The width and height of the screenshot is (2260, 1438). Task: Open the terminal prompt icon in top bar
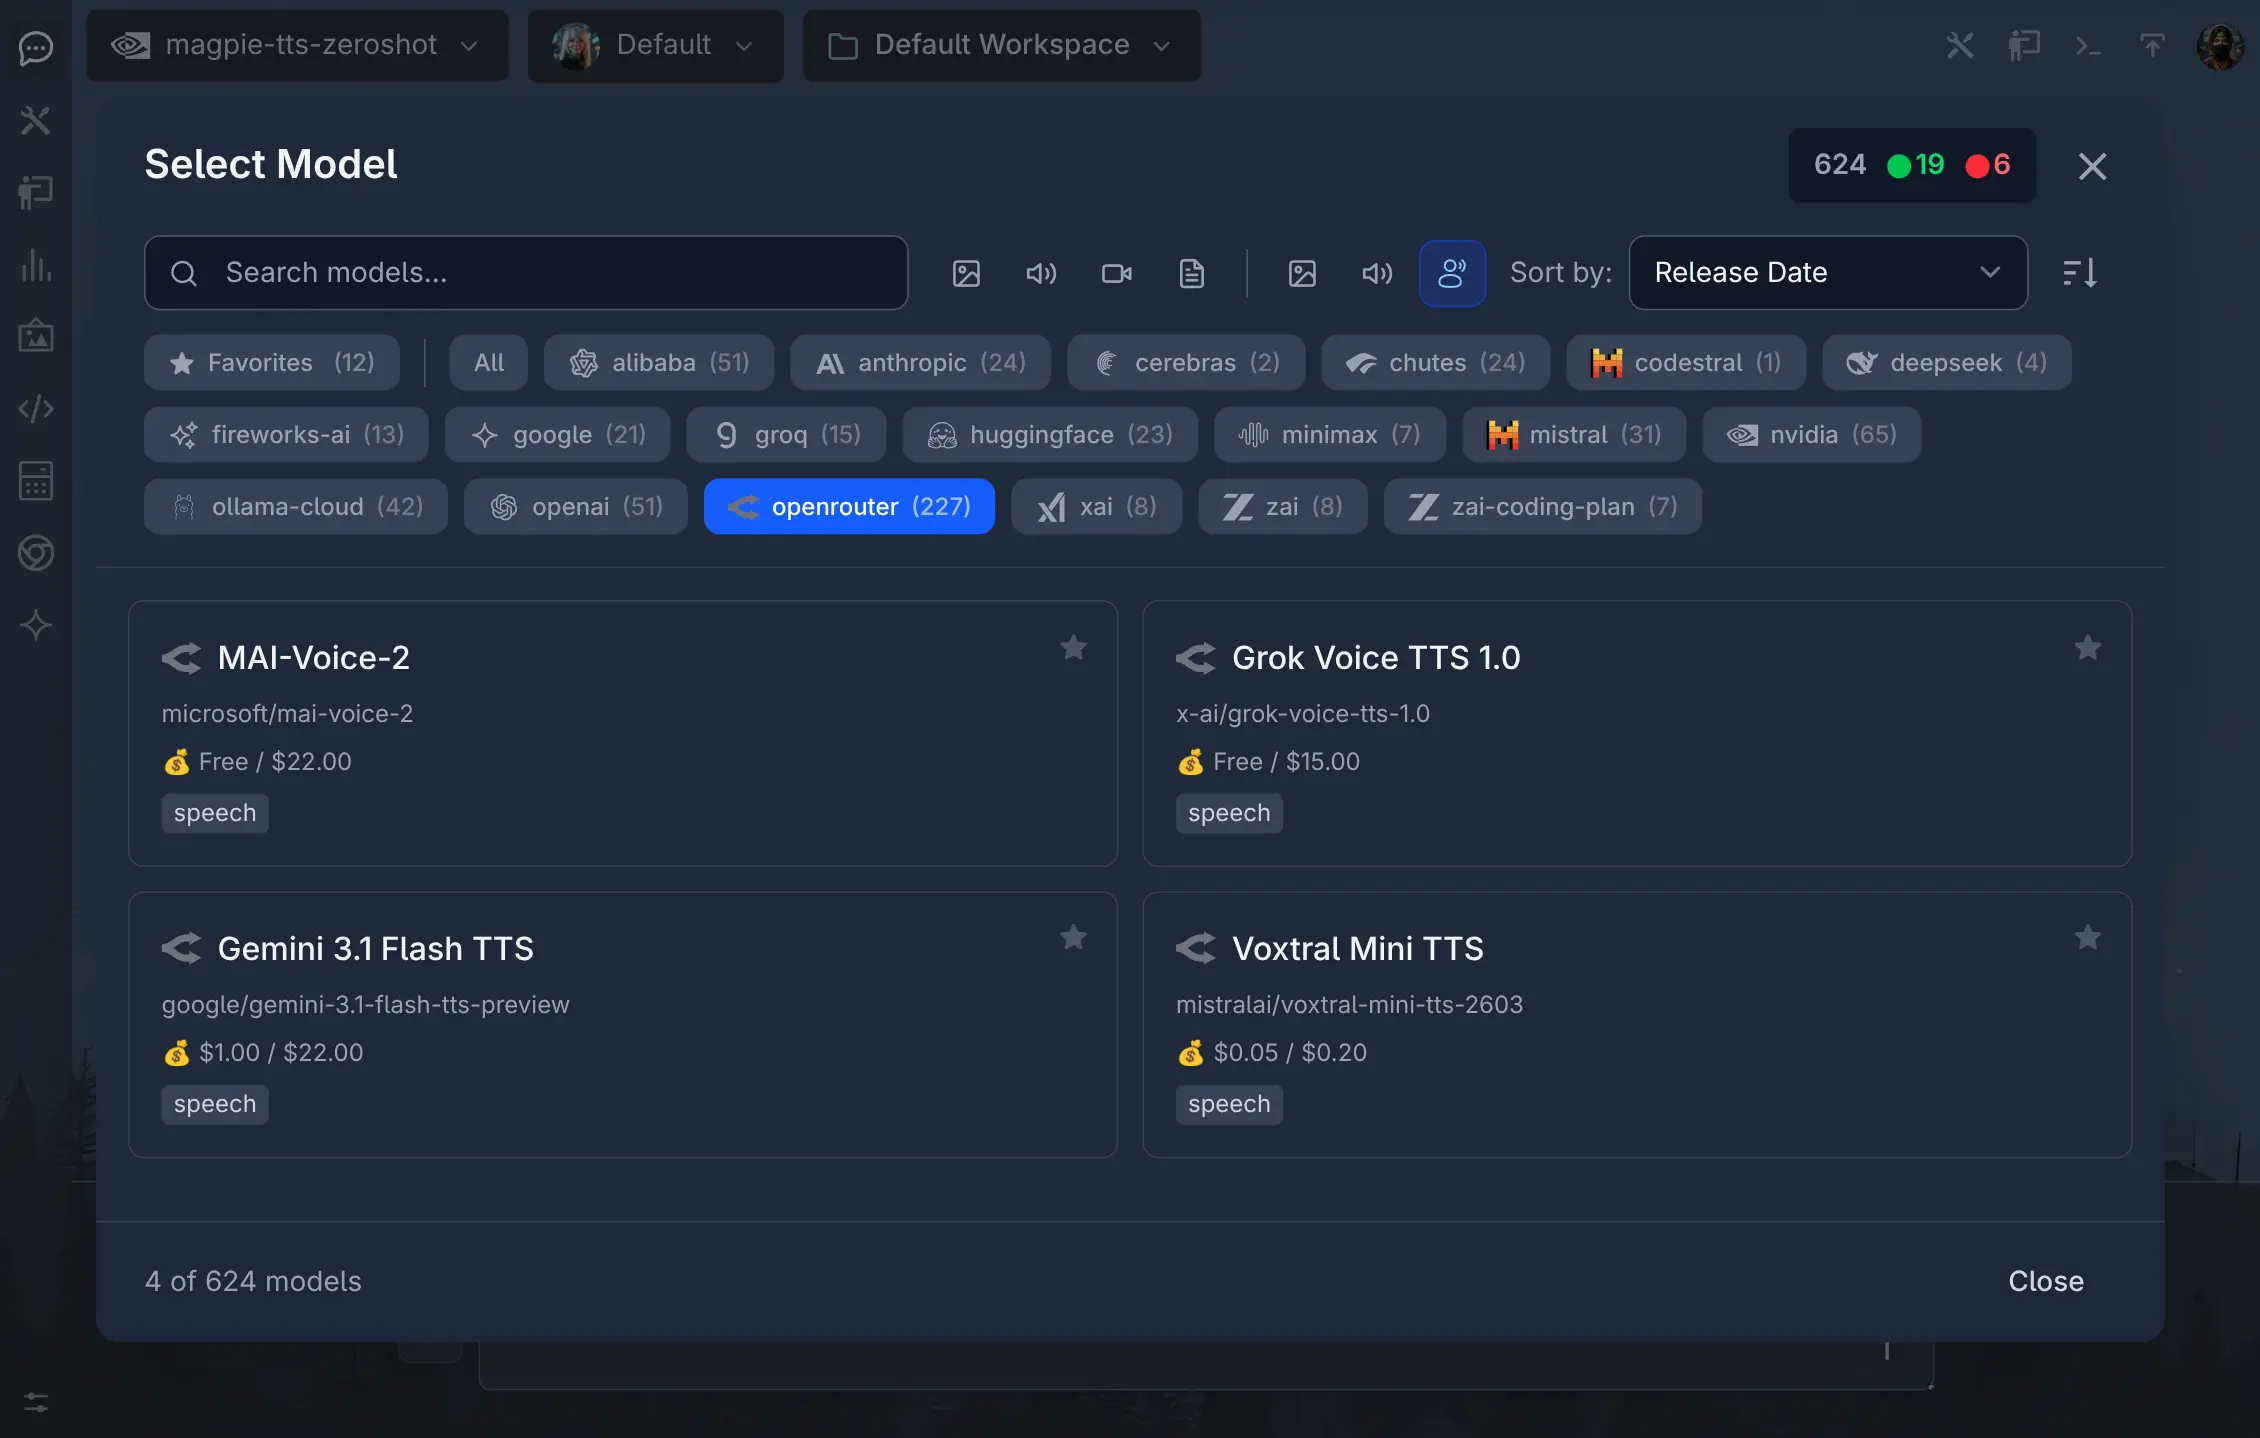tap(2088, 45)
